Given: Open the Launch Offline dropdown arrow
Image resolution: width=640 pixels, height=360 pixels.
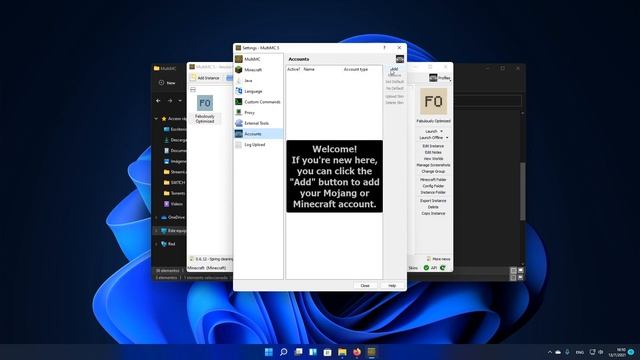Looking at the screenshot, I should click(447, 138).
